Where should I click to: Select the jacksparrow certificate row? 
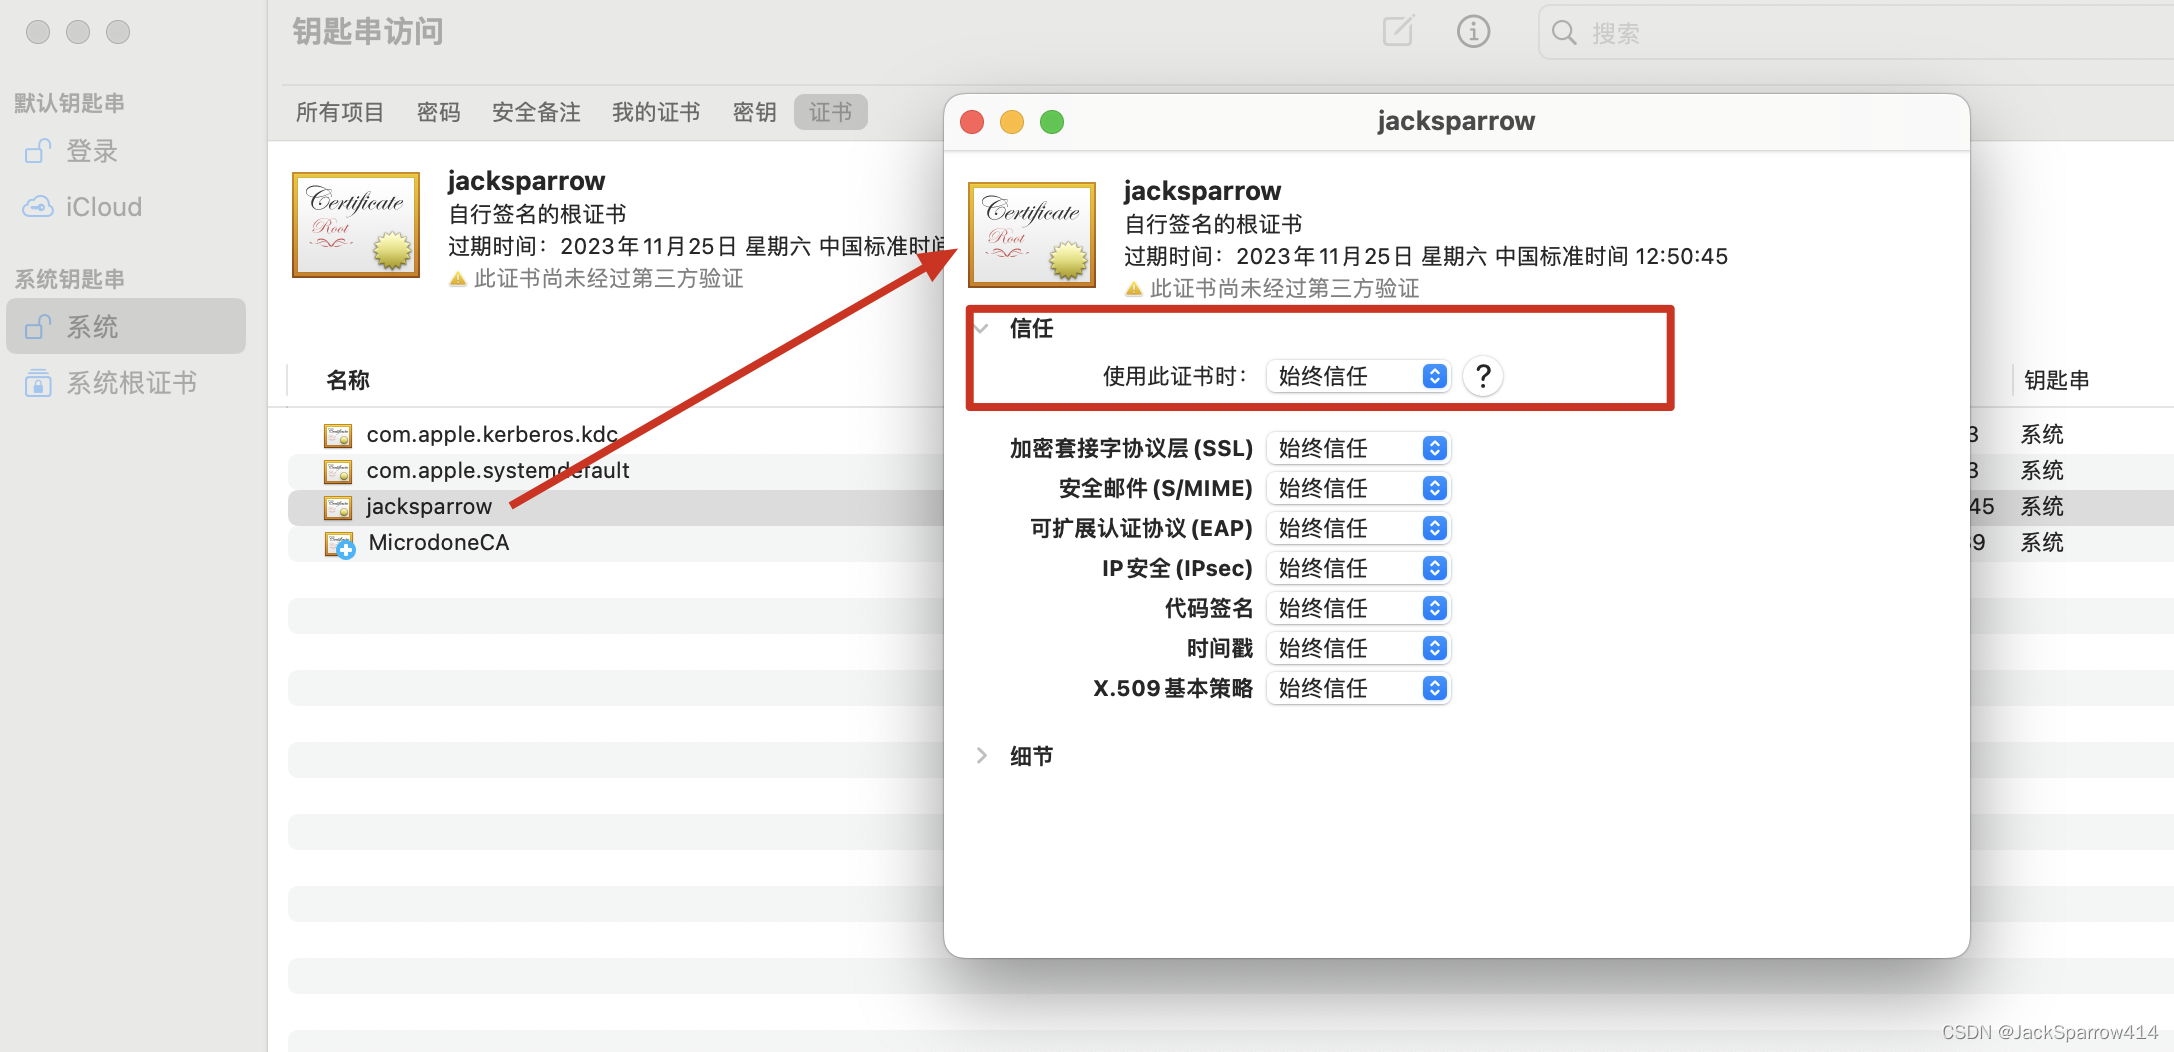616,507
